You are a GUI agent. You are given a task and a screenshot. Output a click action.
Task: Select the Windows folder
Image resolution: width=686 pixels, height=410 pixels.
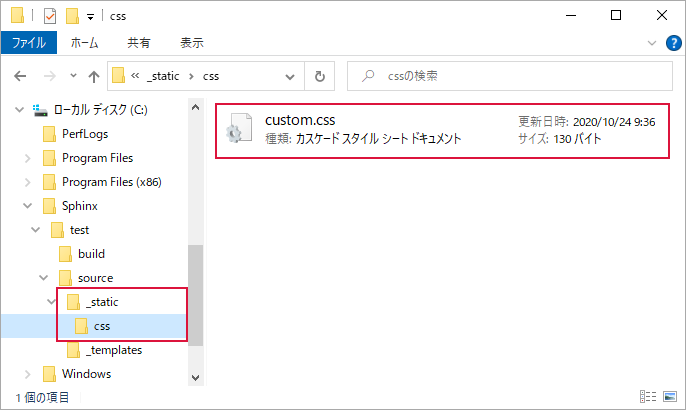tap(86, 374)
